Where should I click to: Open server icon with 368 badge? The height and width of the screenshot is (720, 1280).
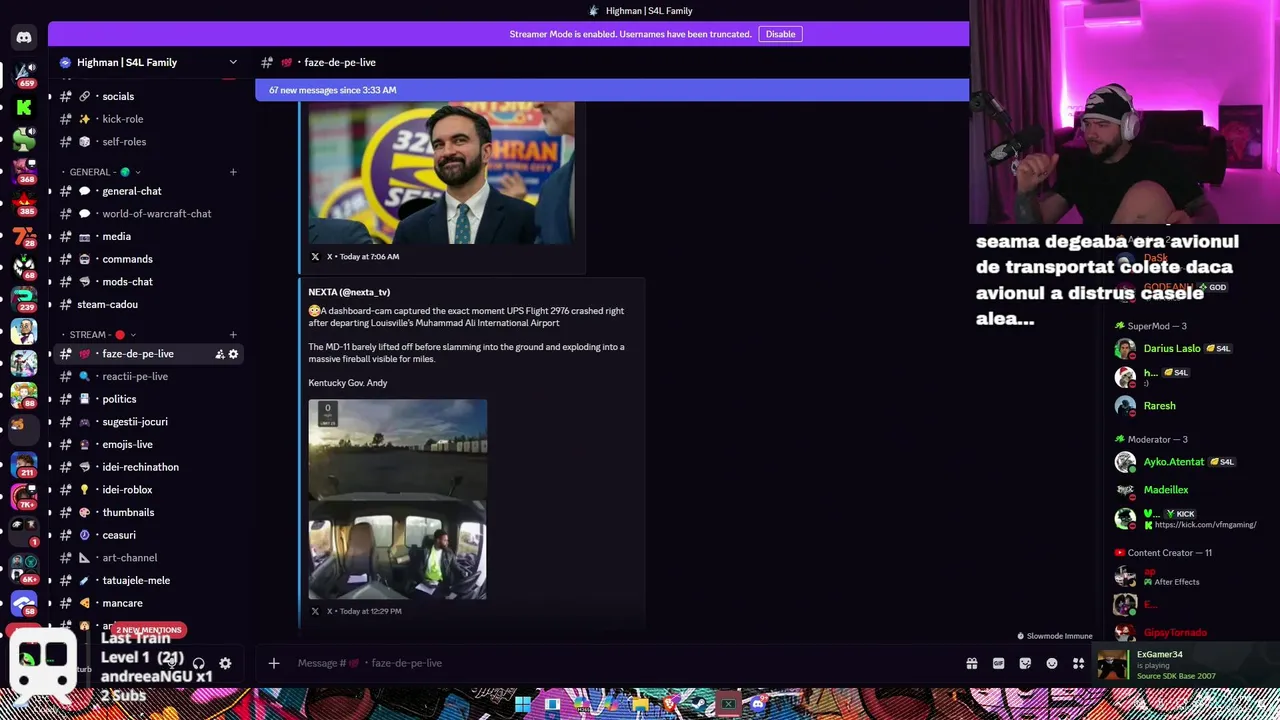click(23, 171)
